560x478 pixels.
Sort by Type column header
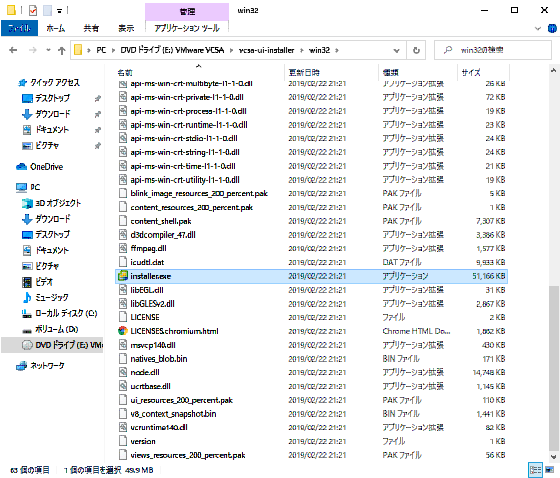click(390, 73)
